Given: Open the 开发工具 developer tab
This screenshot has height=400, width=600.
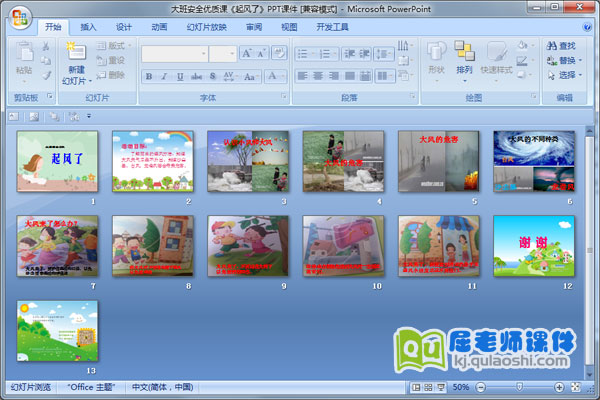Looking at the screenshot, I should click(332, 27).
